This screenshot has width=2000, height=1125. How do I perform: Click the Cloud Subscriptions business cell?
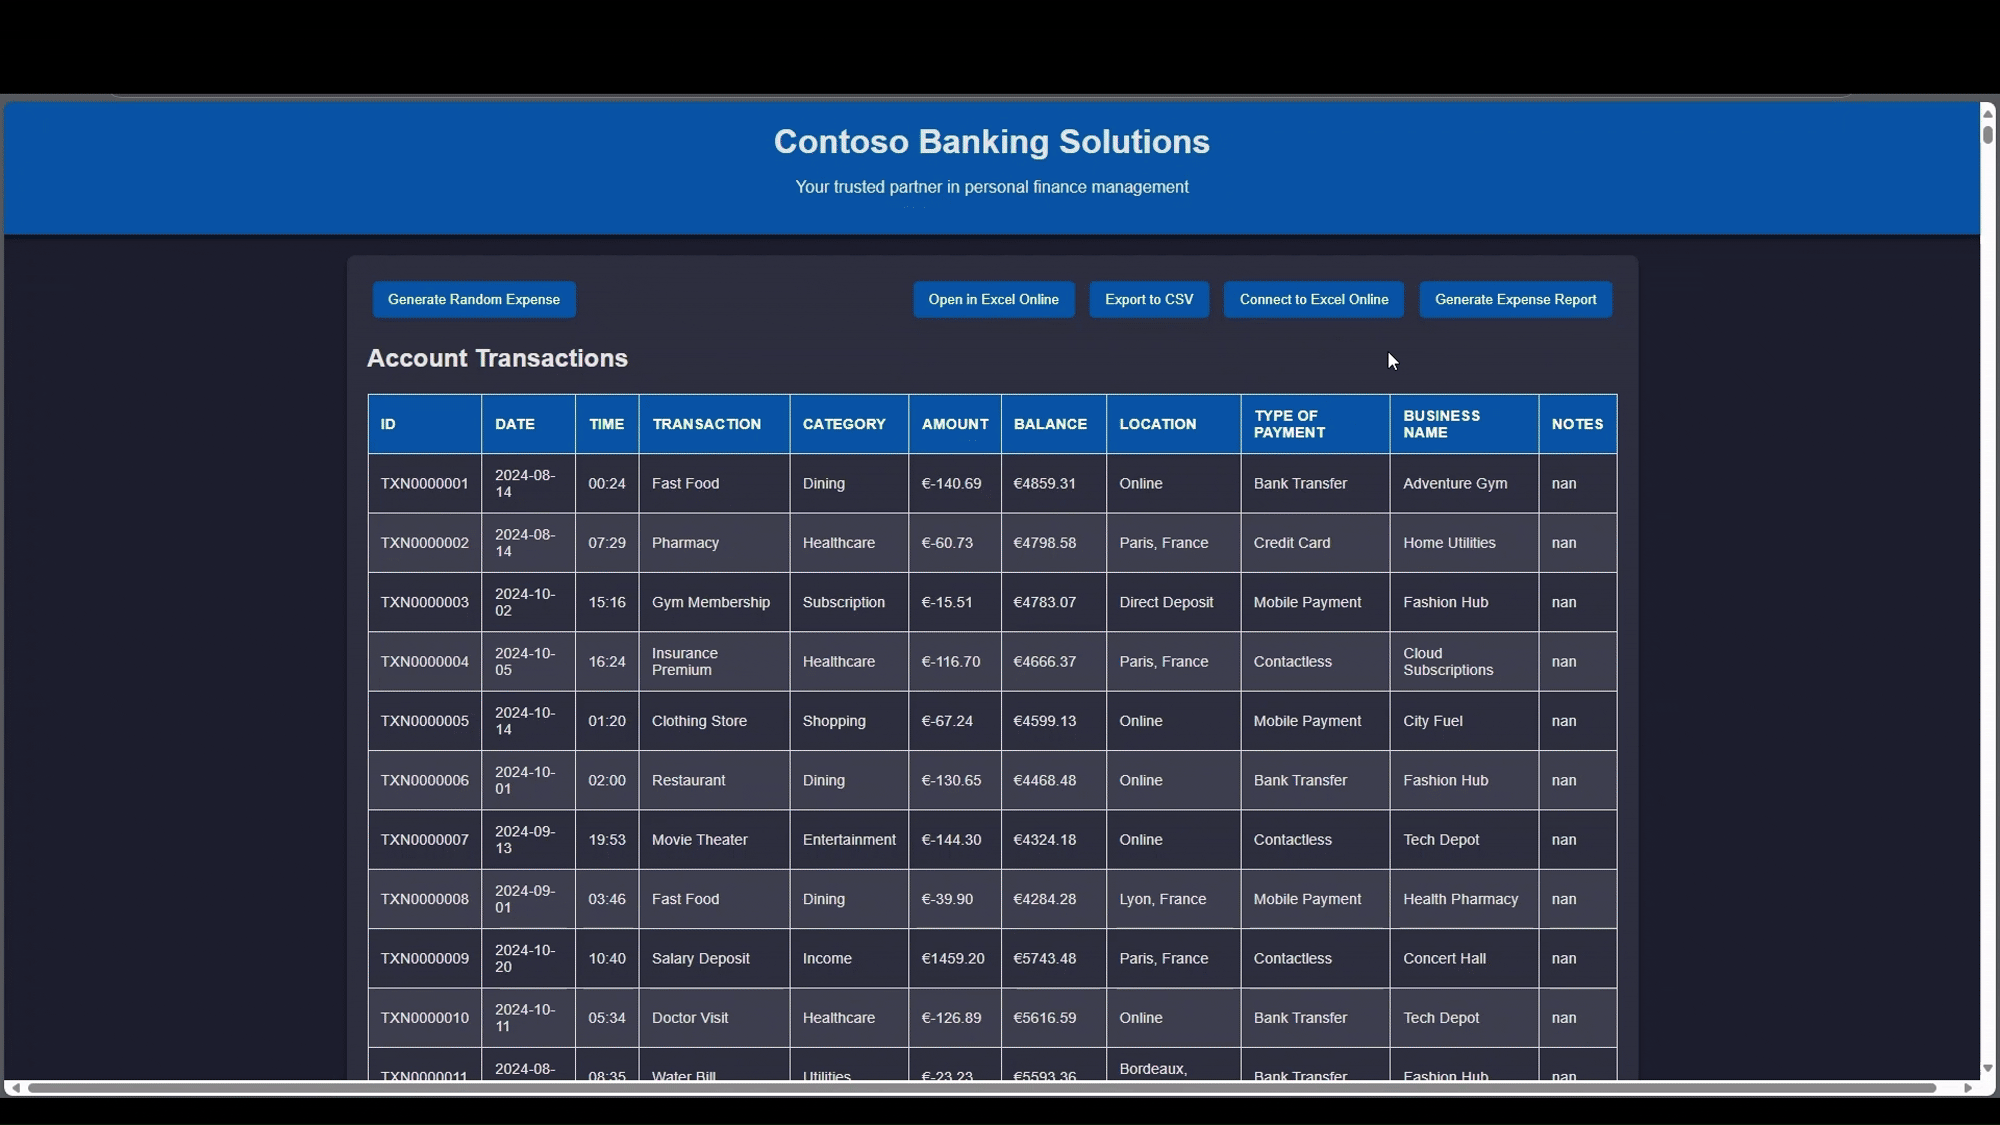pos(1464,662)
